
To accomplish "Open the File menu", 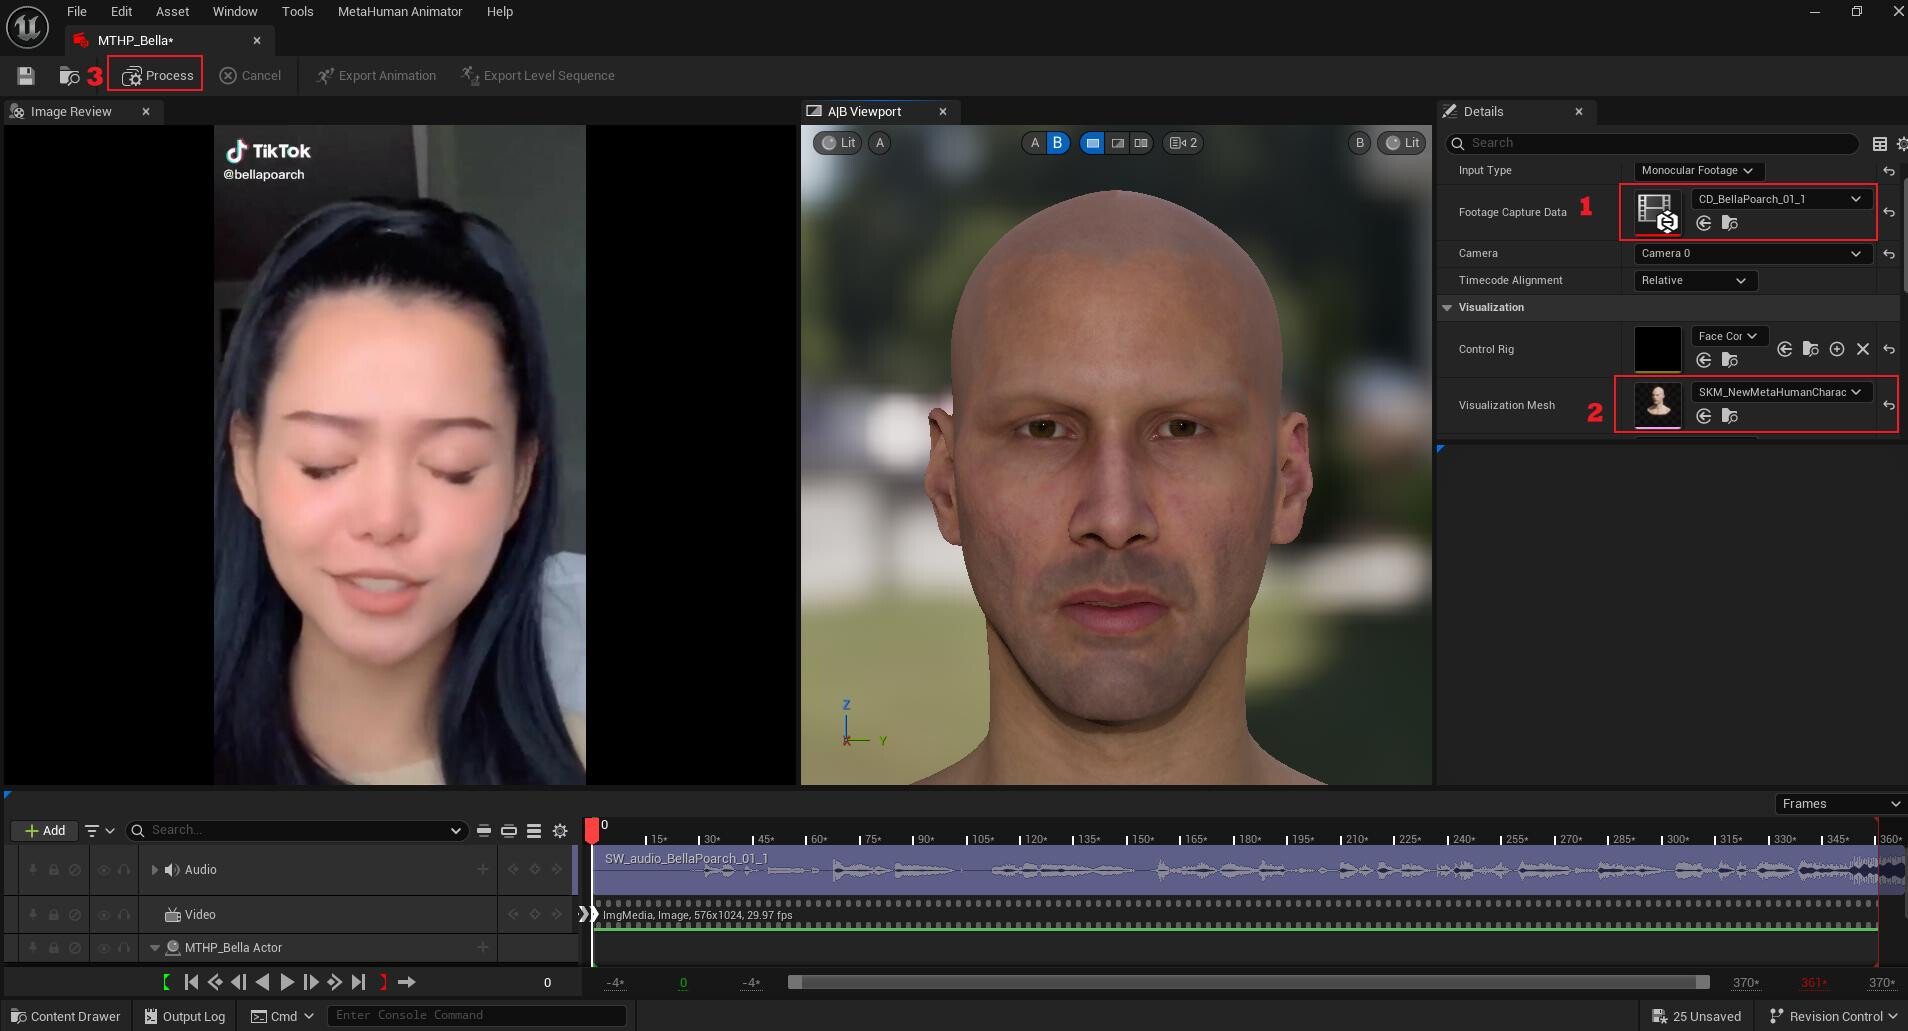I will (77, 12).
